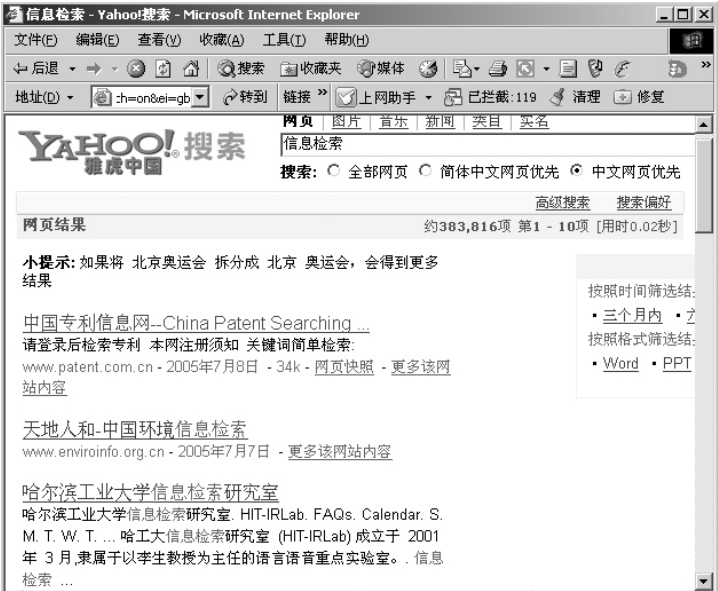The width and height of the screenshot is (718, 591).
Task: Filter results by 三个月内
Action: click(x=632, y=315)
